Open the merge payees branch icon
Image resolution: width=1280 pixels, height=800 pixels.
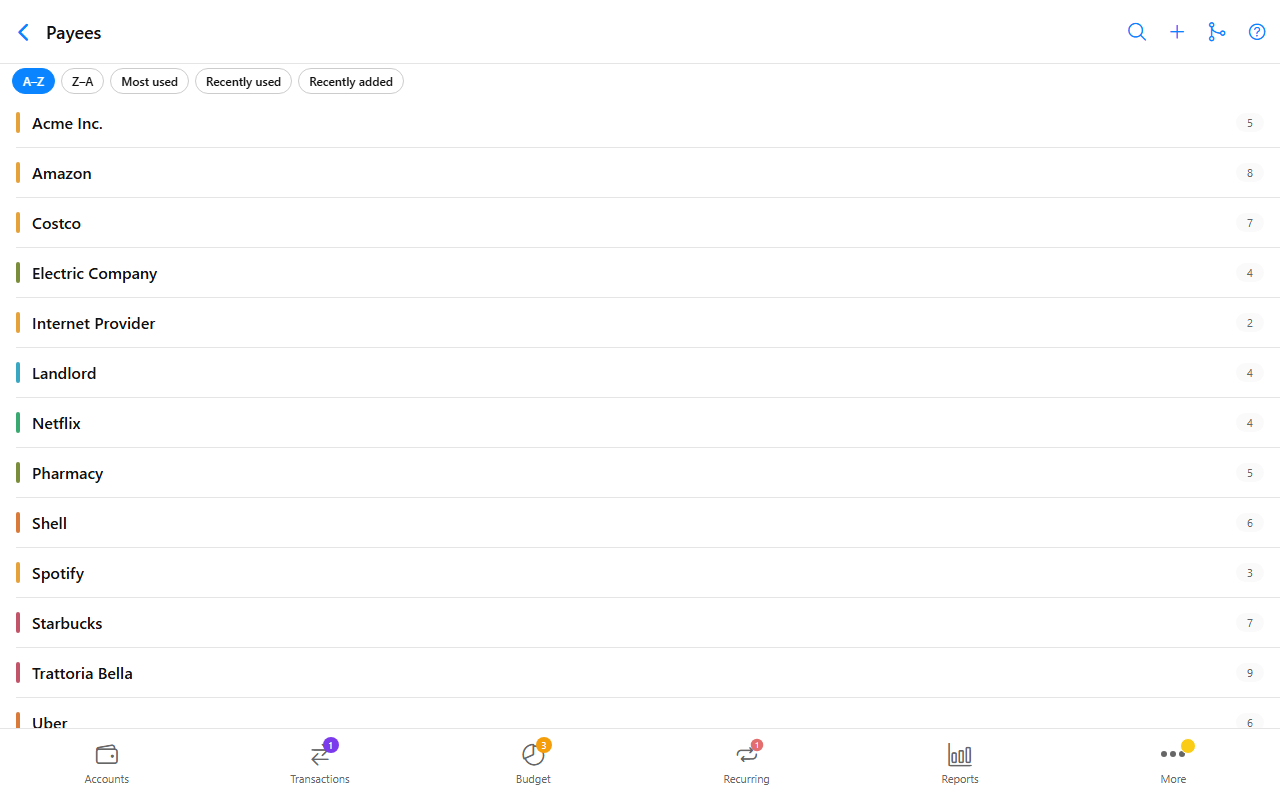click(x=1217, y=32)
